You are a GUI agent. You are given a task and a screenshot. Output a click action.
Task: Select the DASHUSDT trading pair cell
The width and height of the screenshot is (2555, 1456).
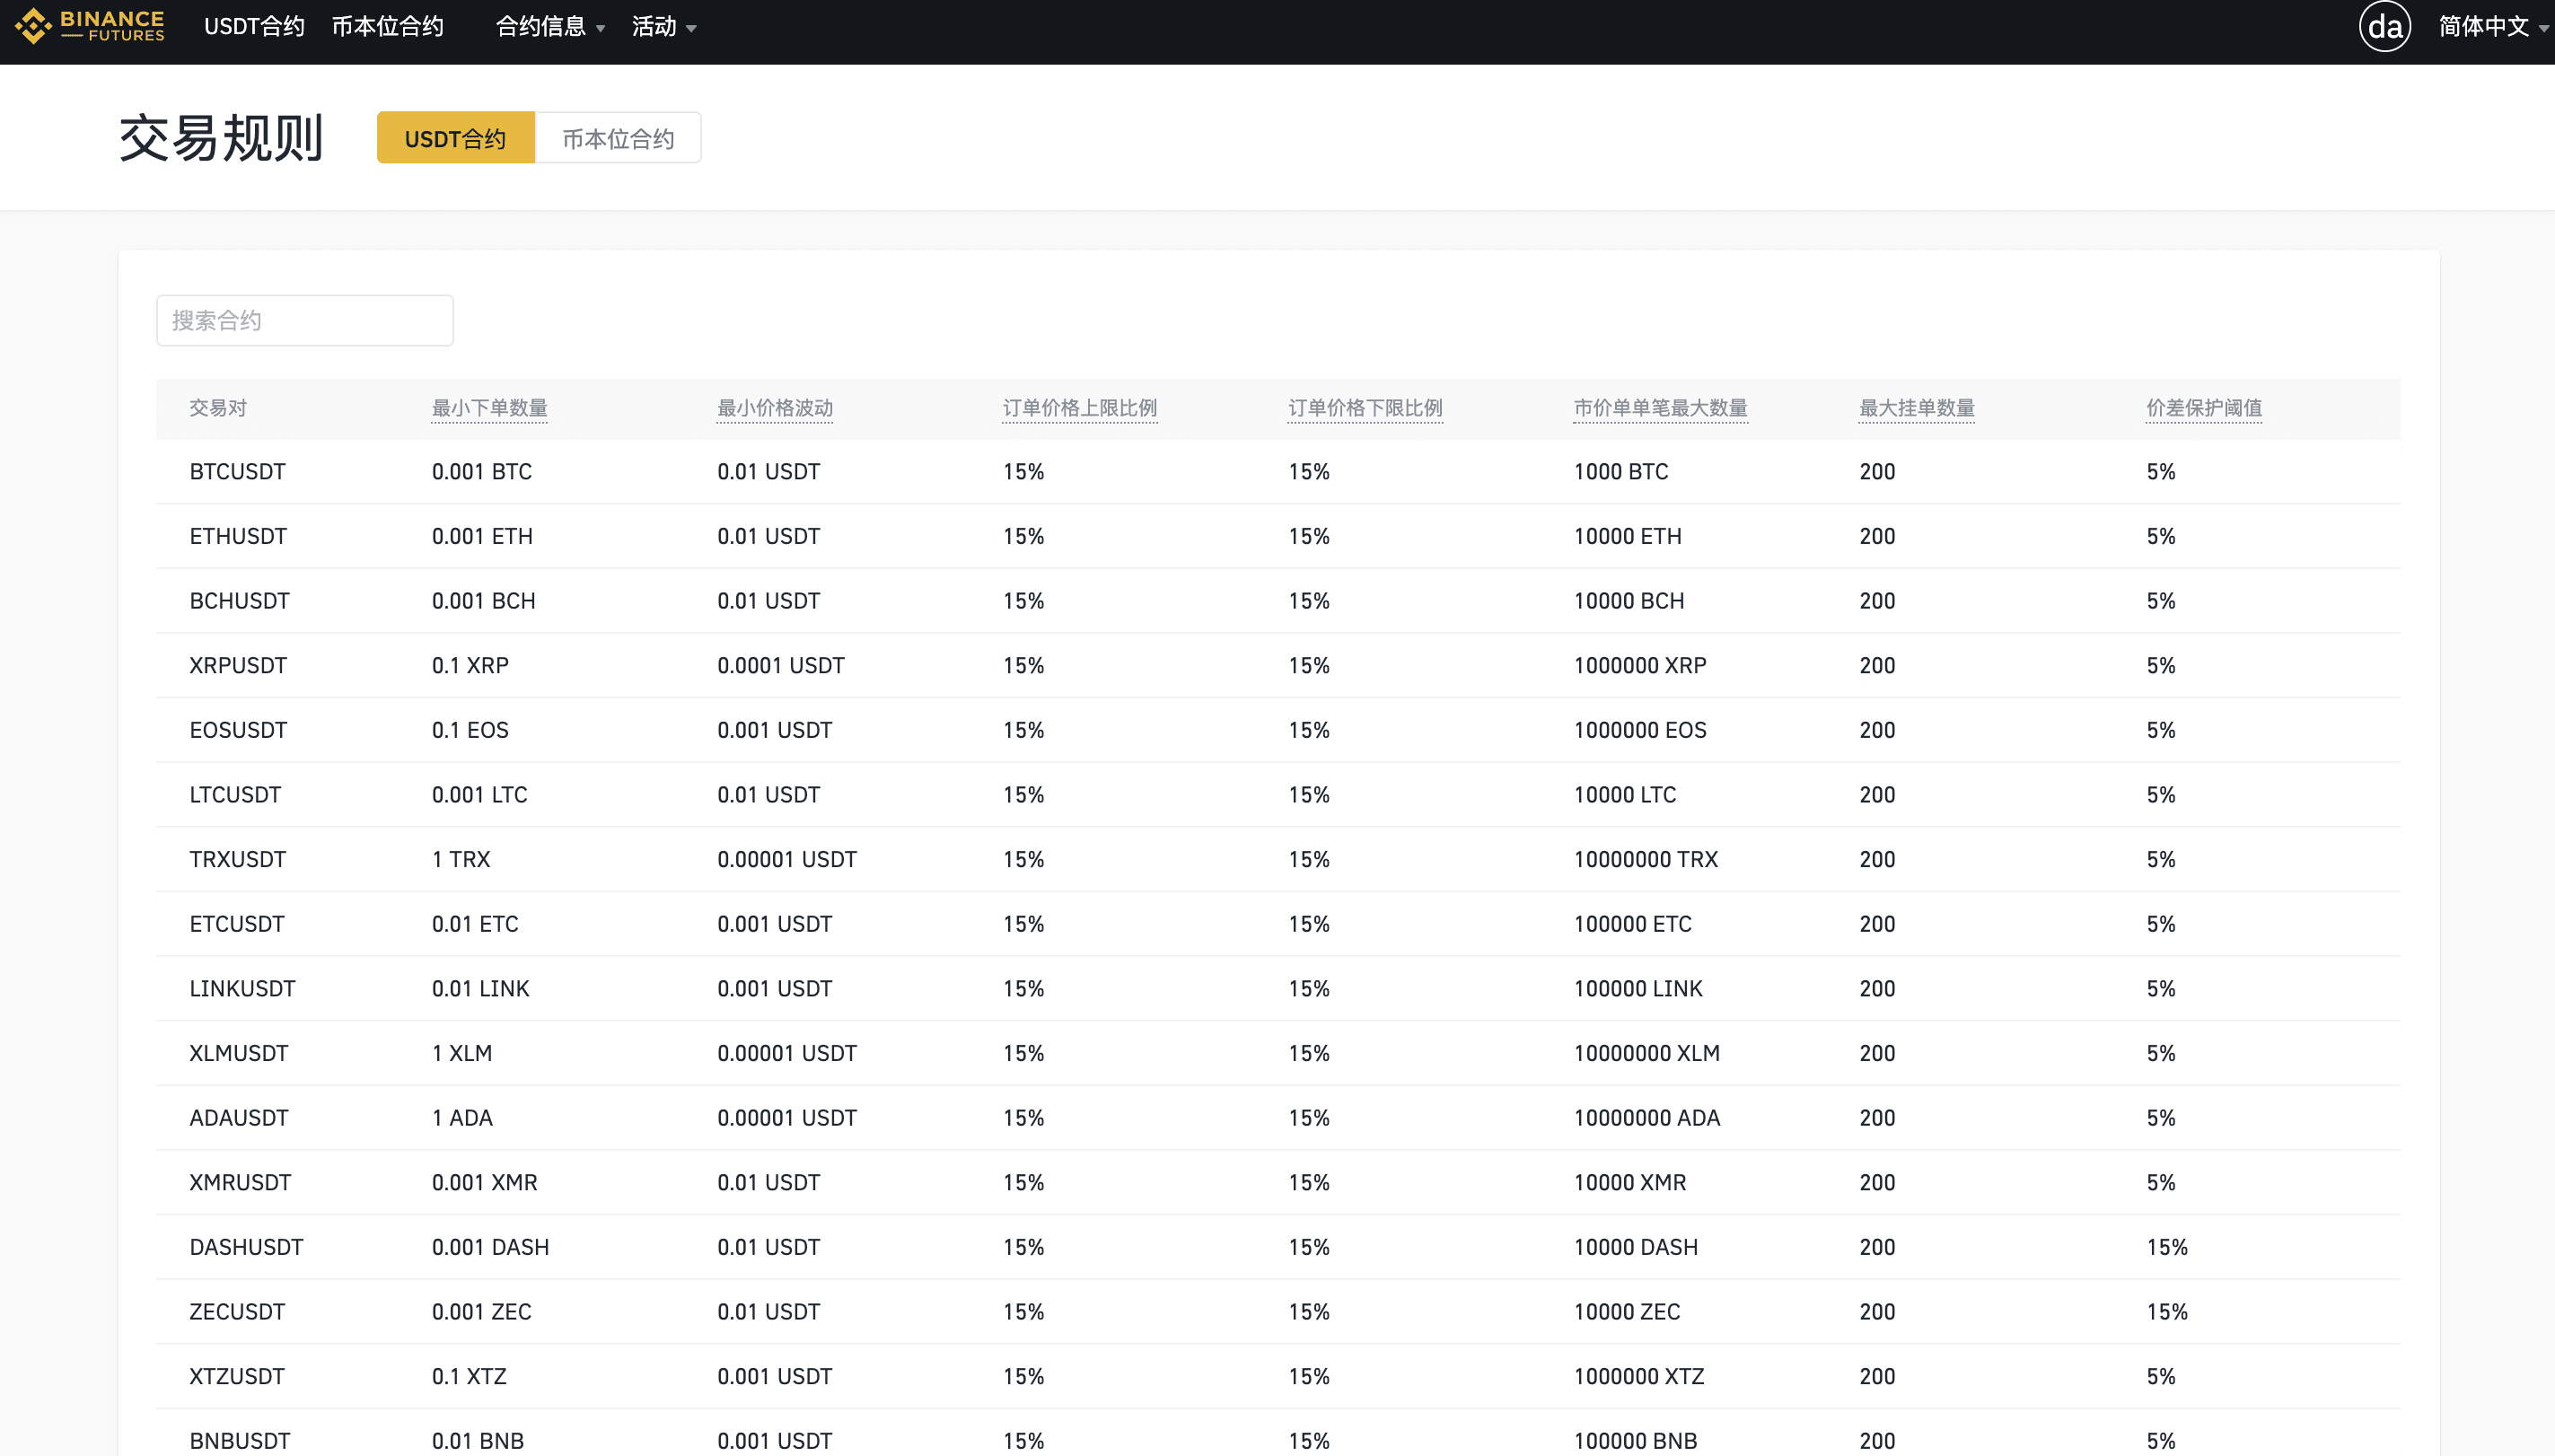(247, 1248)
